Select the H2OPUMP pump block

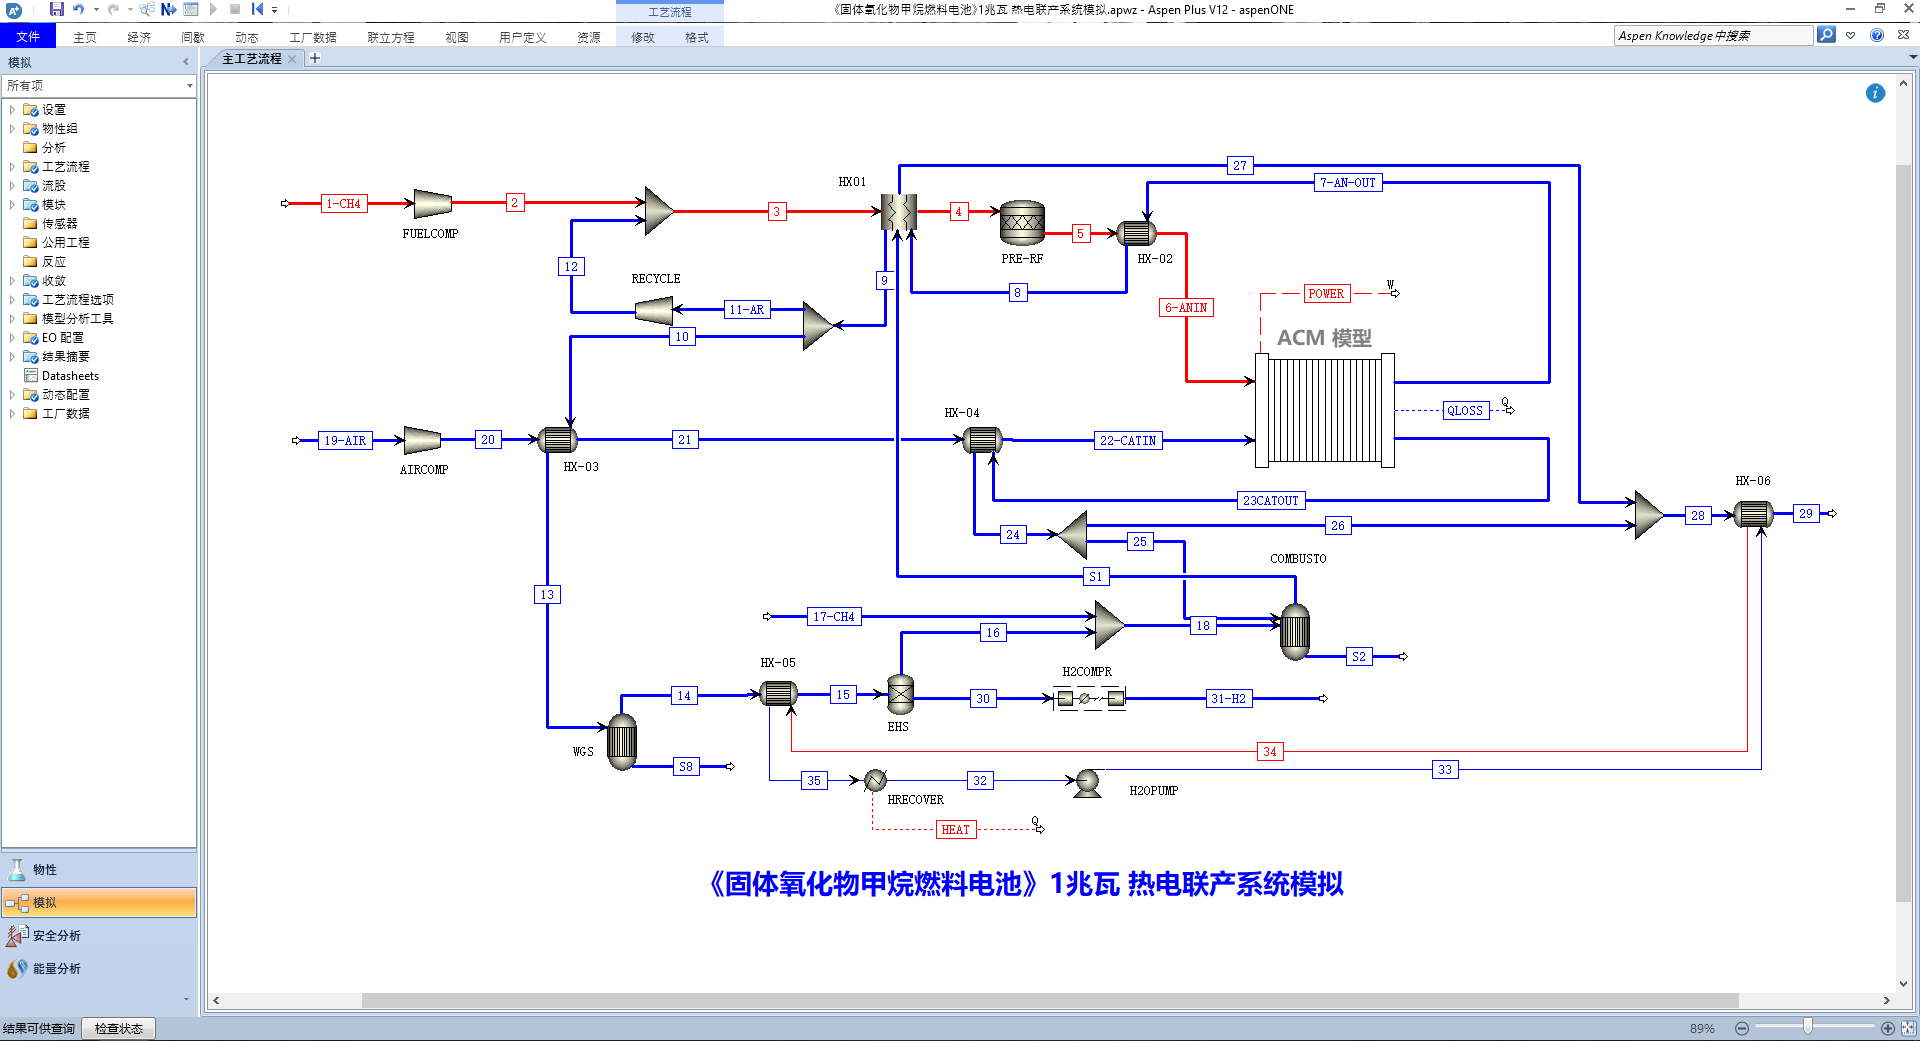(x=1087, y=783)
